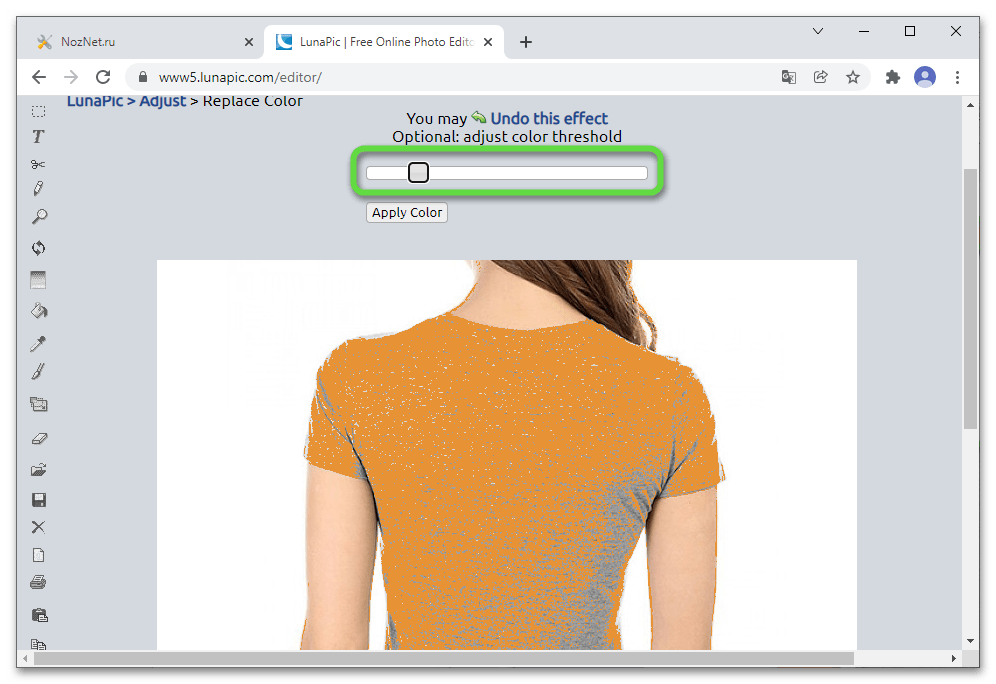Screen dimensions: 996x684
Task: Click the vertical scrollbar down arrow
Action: 970,641
